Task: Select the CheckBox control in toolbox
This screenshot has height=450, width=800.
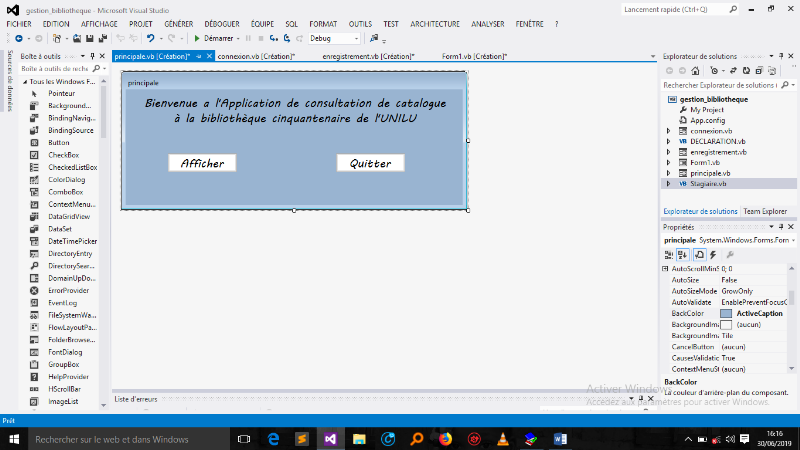Action: coord(63,155)
